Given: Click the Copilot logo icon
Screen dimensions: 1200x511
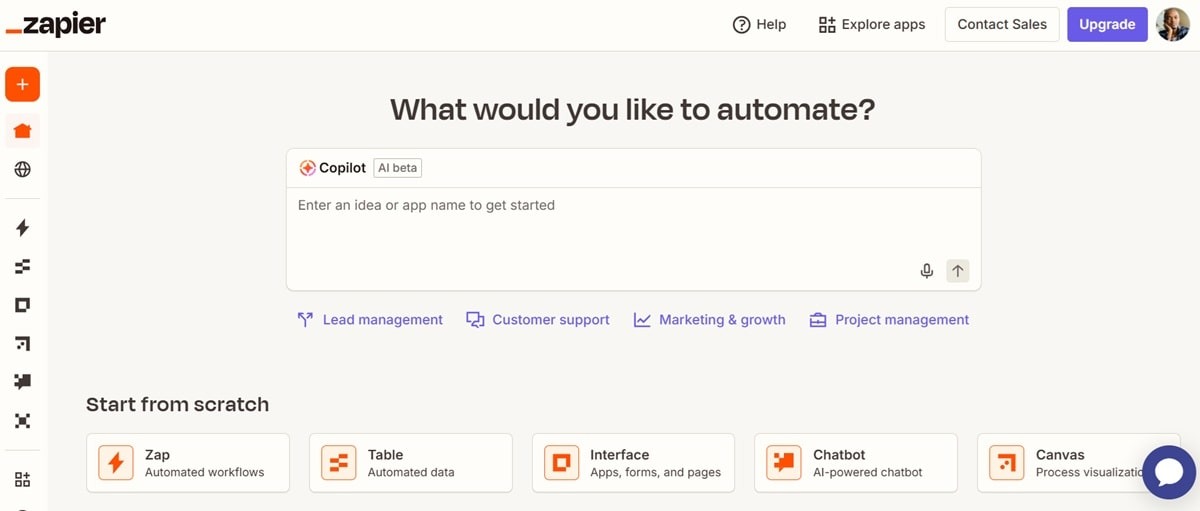Looking at the screenshot, I should coord(307,168).
